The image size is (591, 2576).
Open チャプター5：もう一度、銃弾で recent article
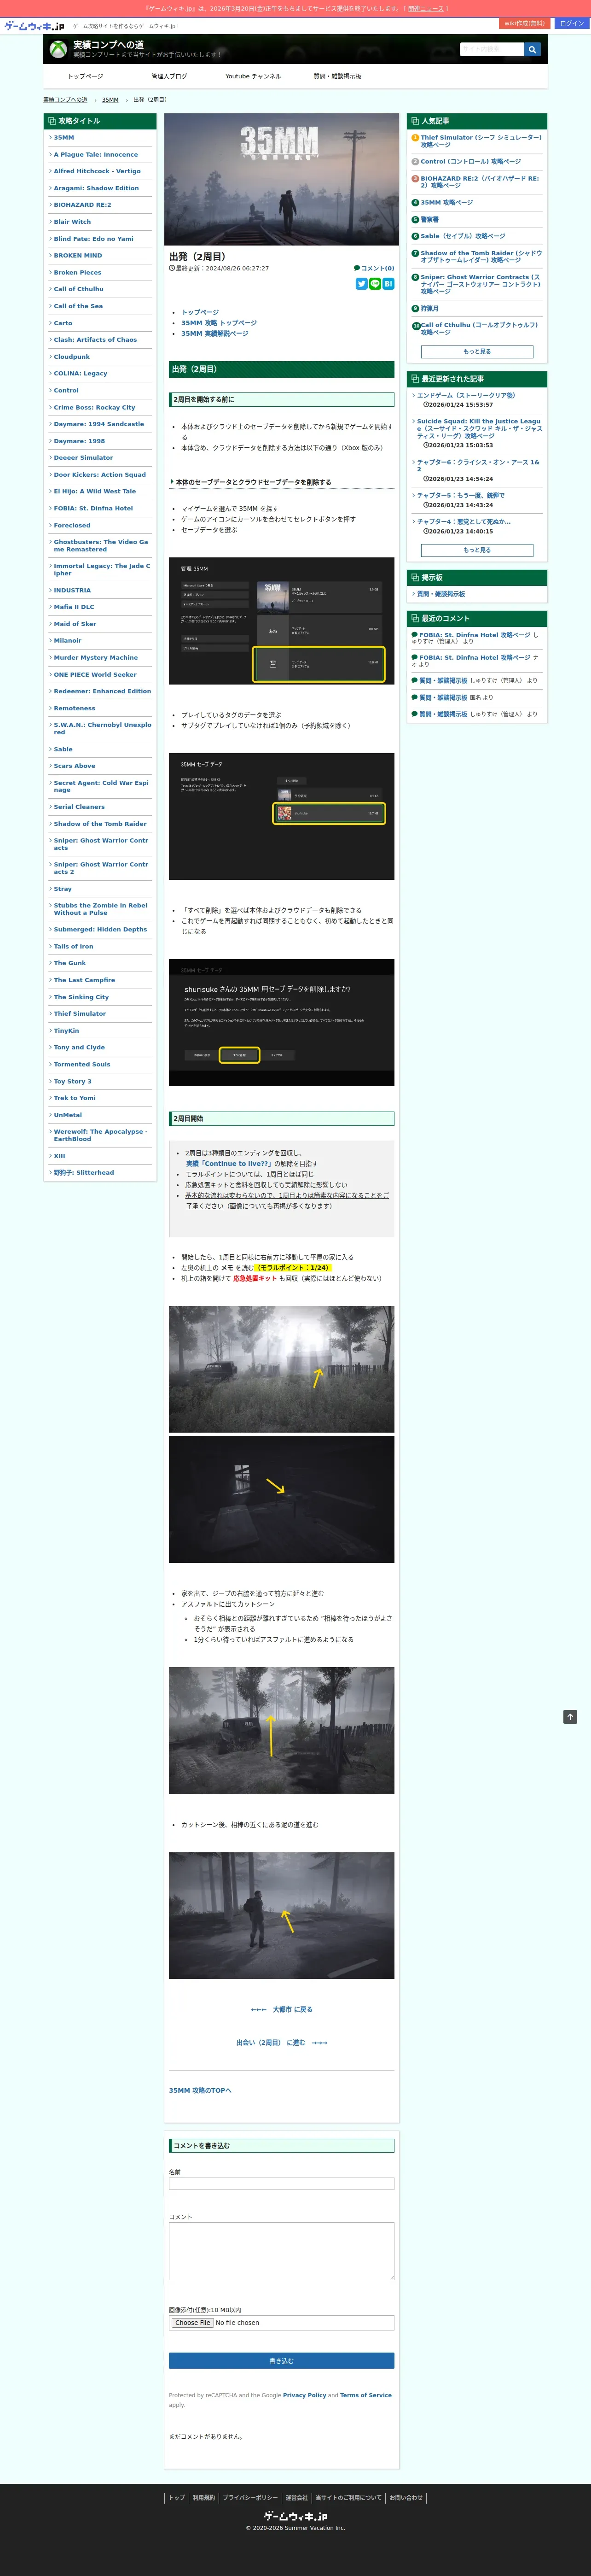click(461, 495)
